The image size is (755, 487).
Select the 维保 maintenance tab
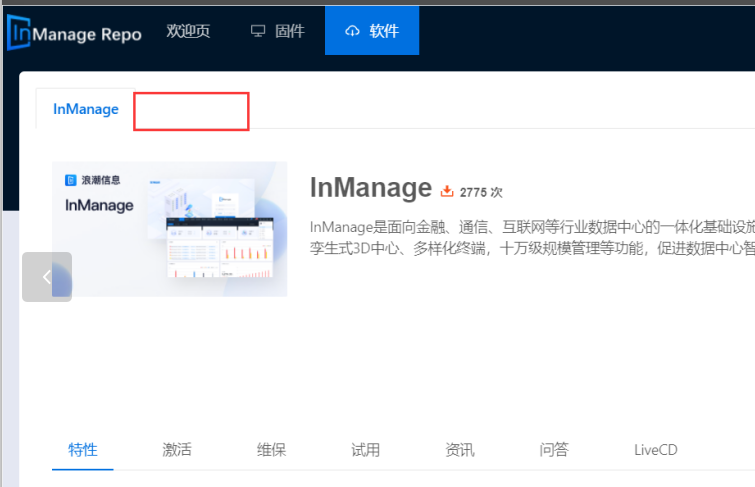pos(271,450)
